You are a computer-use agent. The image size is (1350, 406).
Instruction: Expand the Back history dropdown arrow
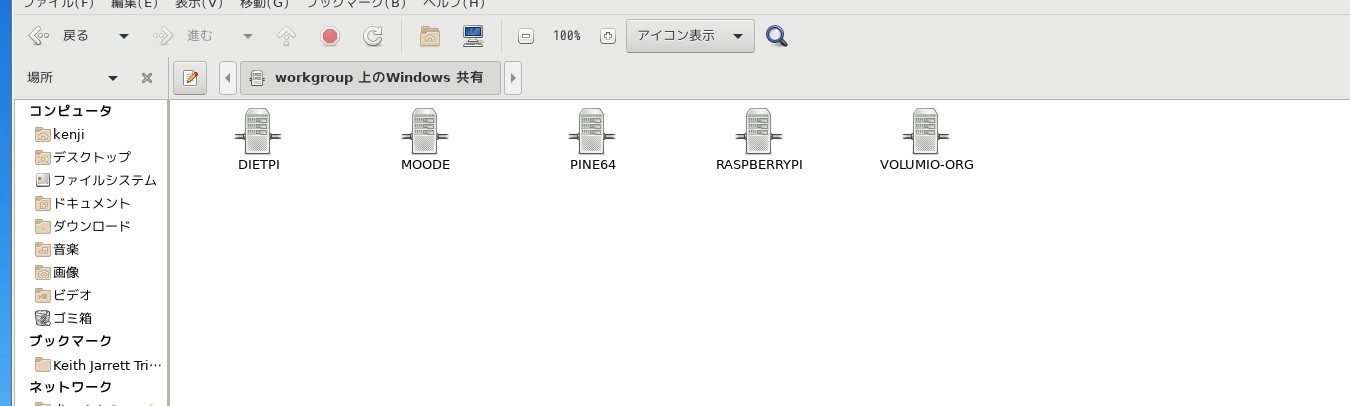[x=124, y=37]
